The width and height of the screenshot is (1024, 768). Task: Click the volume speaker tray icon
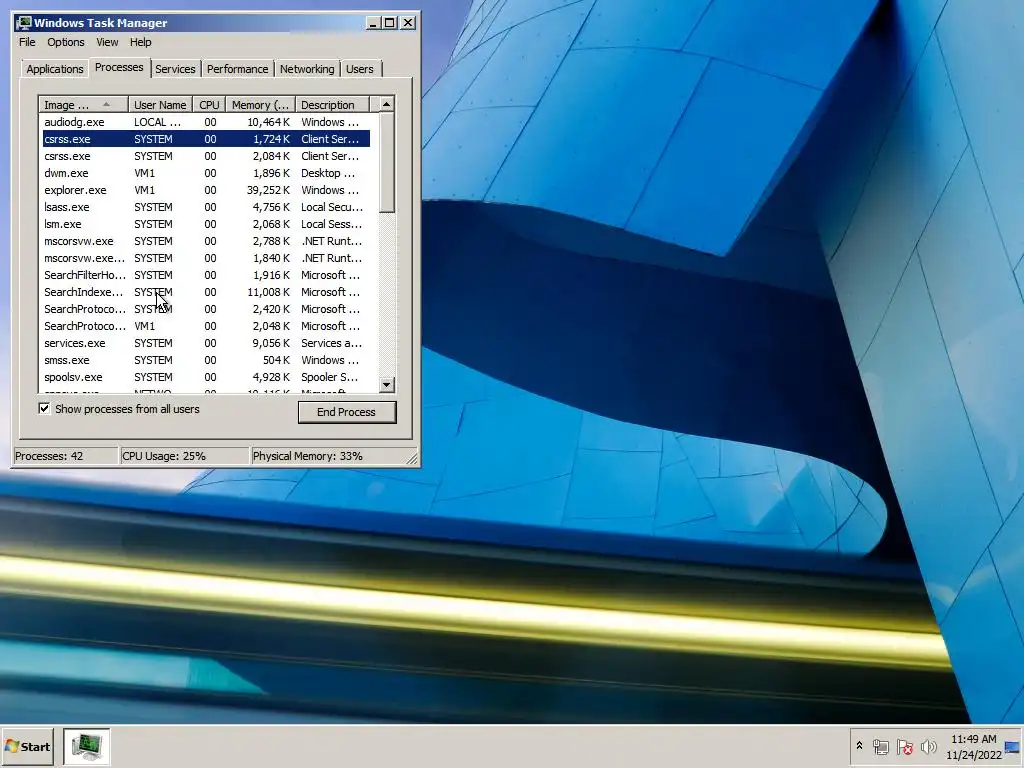(x=928, y=746)
